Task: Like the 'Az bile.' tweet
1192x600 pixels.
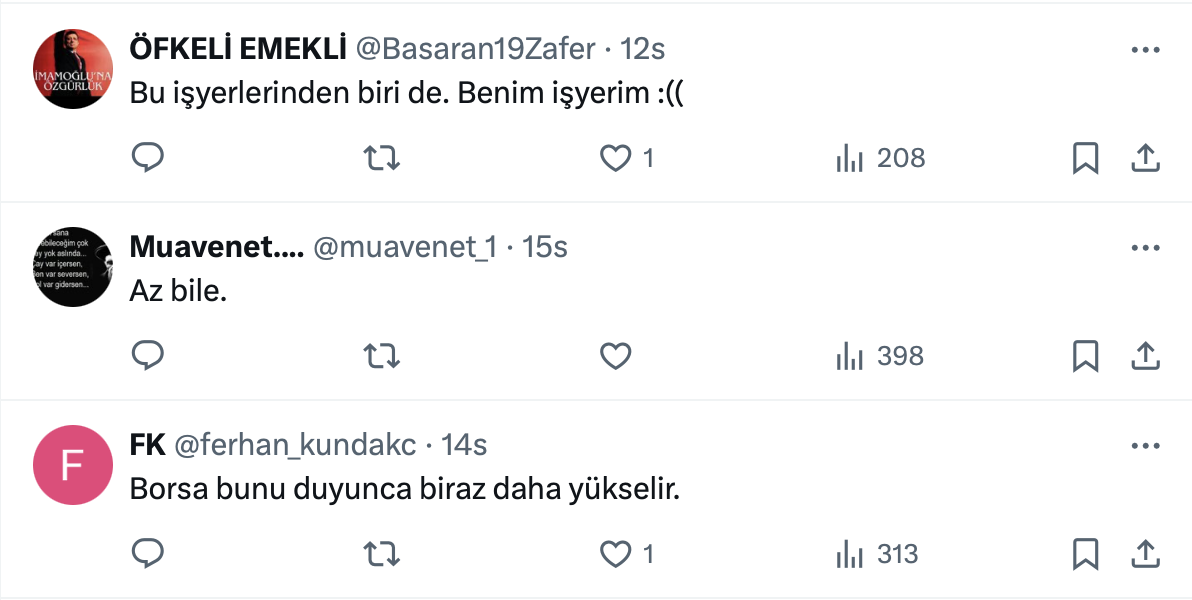Action: 616,356
